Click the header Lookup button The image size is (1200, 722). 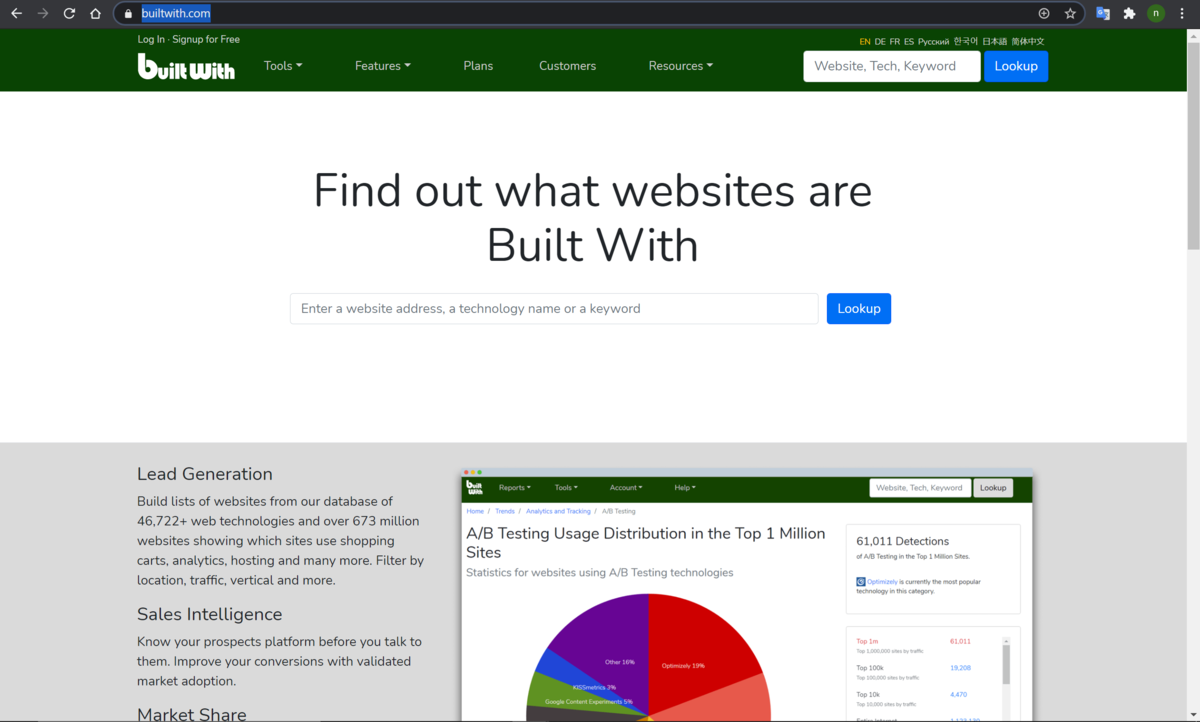(x=1016, y=66)
